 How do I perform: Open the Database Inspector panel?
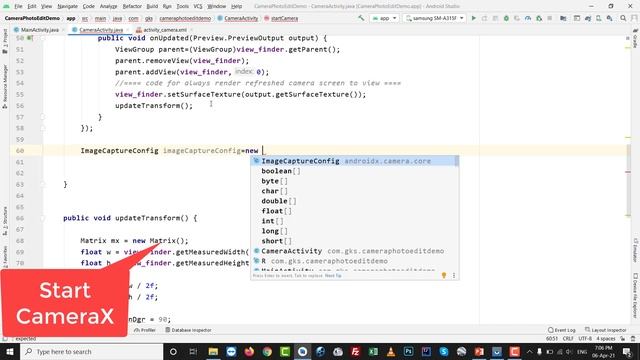click(188, 330)
